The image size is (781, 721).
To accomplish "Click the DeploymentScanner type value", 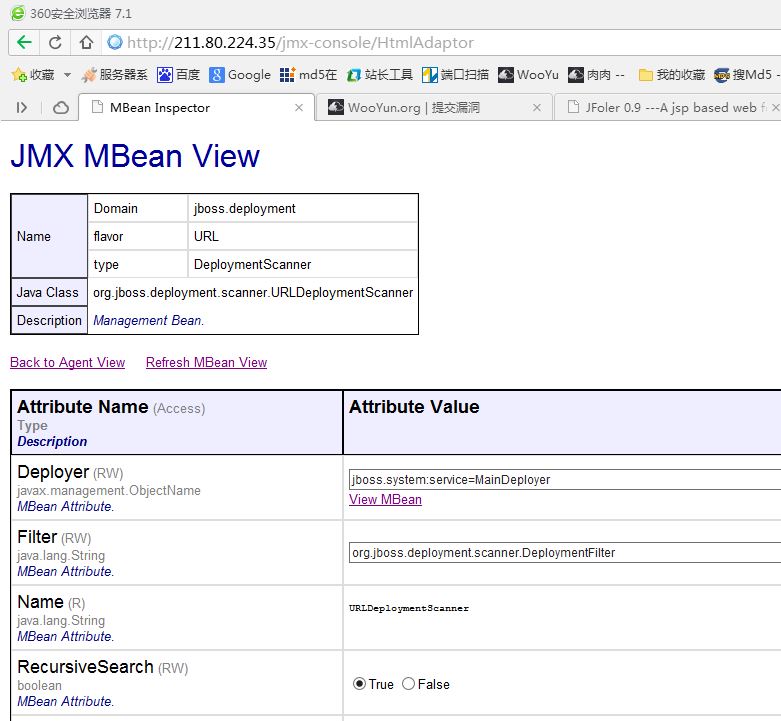I will pyautogui.click(x=253, y=264).
